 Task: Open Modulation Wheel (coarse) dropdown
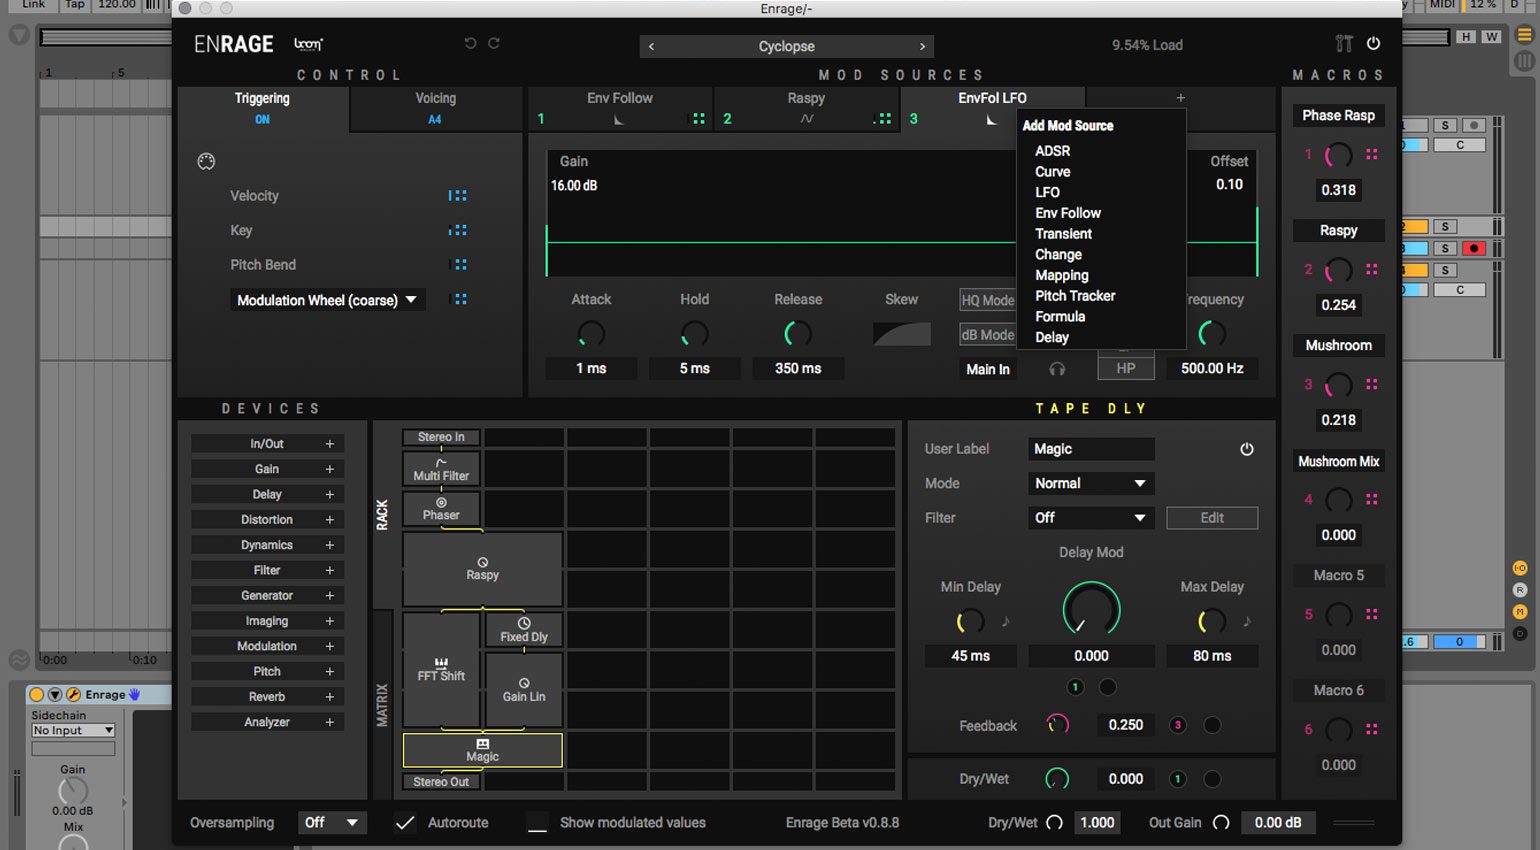327,300
